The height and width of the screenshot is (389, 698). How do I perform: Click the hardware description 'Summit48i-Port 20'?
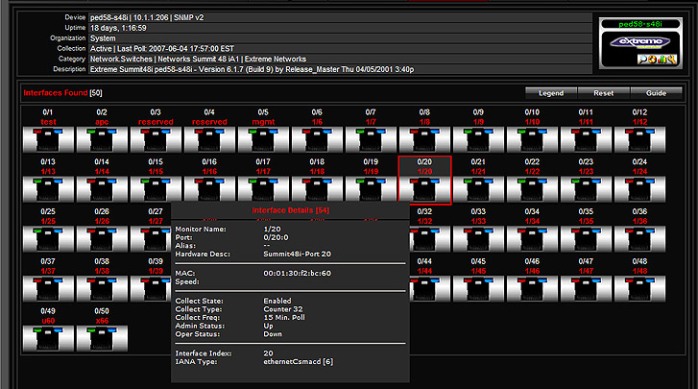tap(297, 254)
